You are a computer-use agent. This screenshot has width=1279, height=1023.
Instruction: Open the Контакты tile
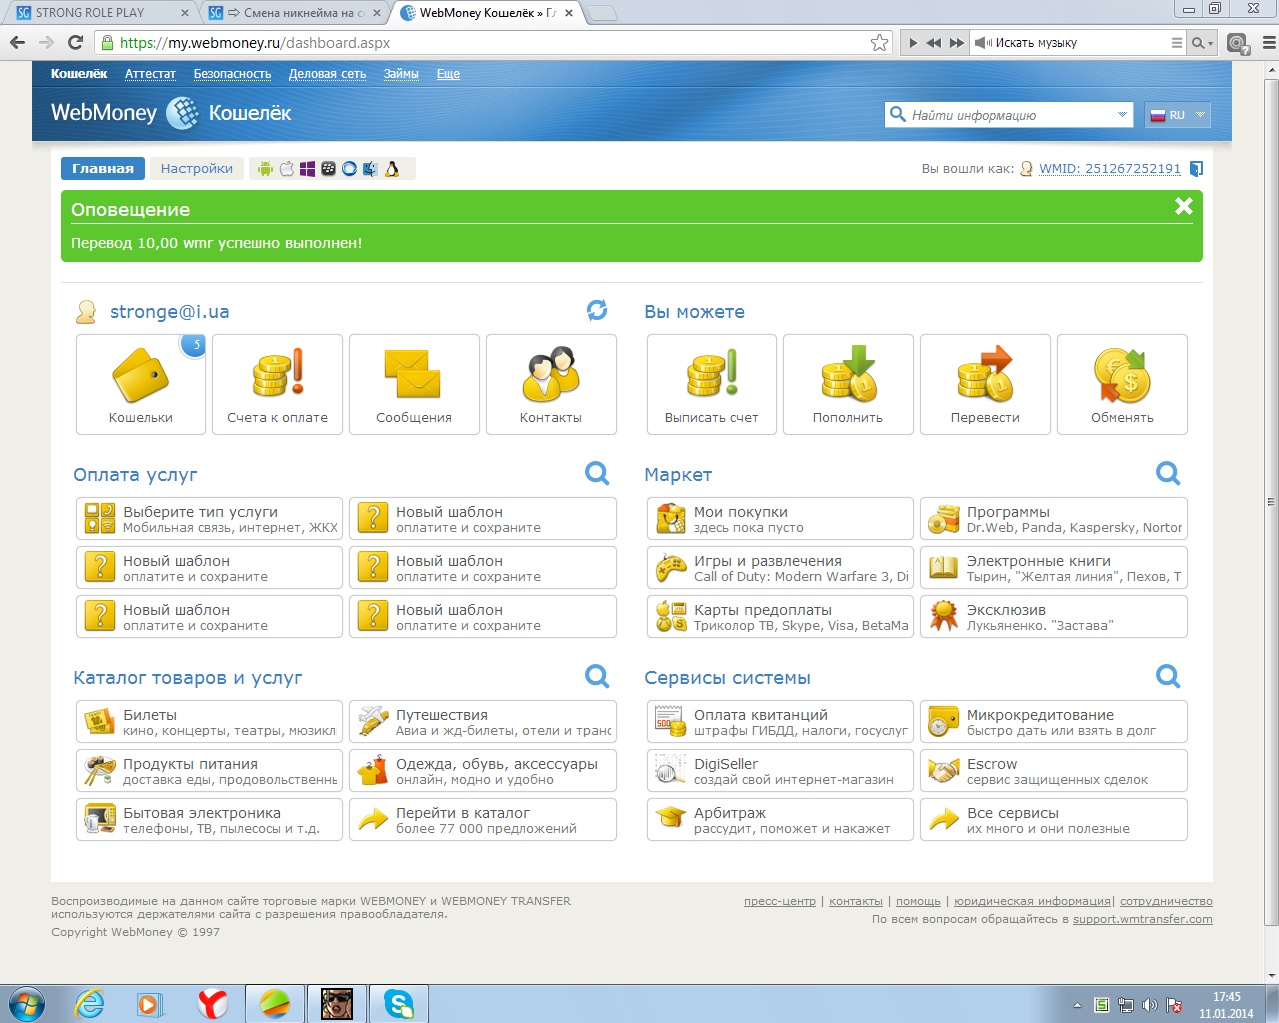(x=551, y=385)
